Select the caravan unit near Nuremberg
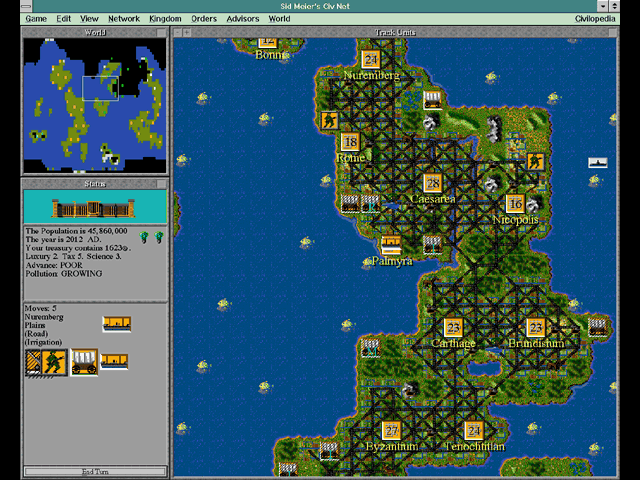The image size is (640, 480). pos(433,101)
